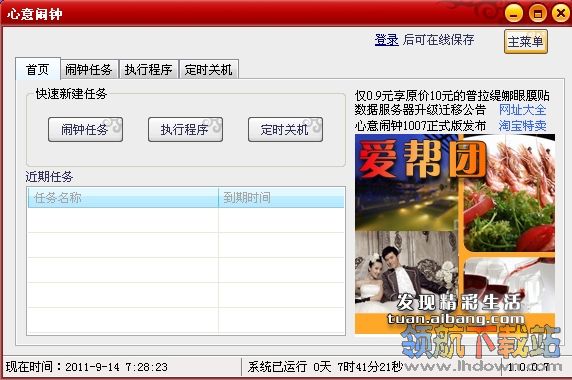The image size is (572, 380).
Task: Click the 闹钟任务 quick-create button
Action: tap(85, 129)
